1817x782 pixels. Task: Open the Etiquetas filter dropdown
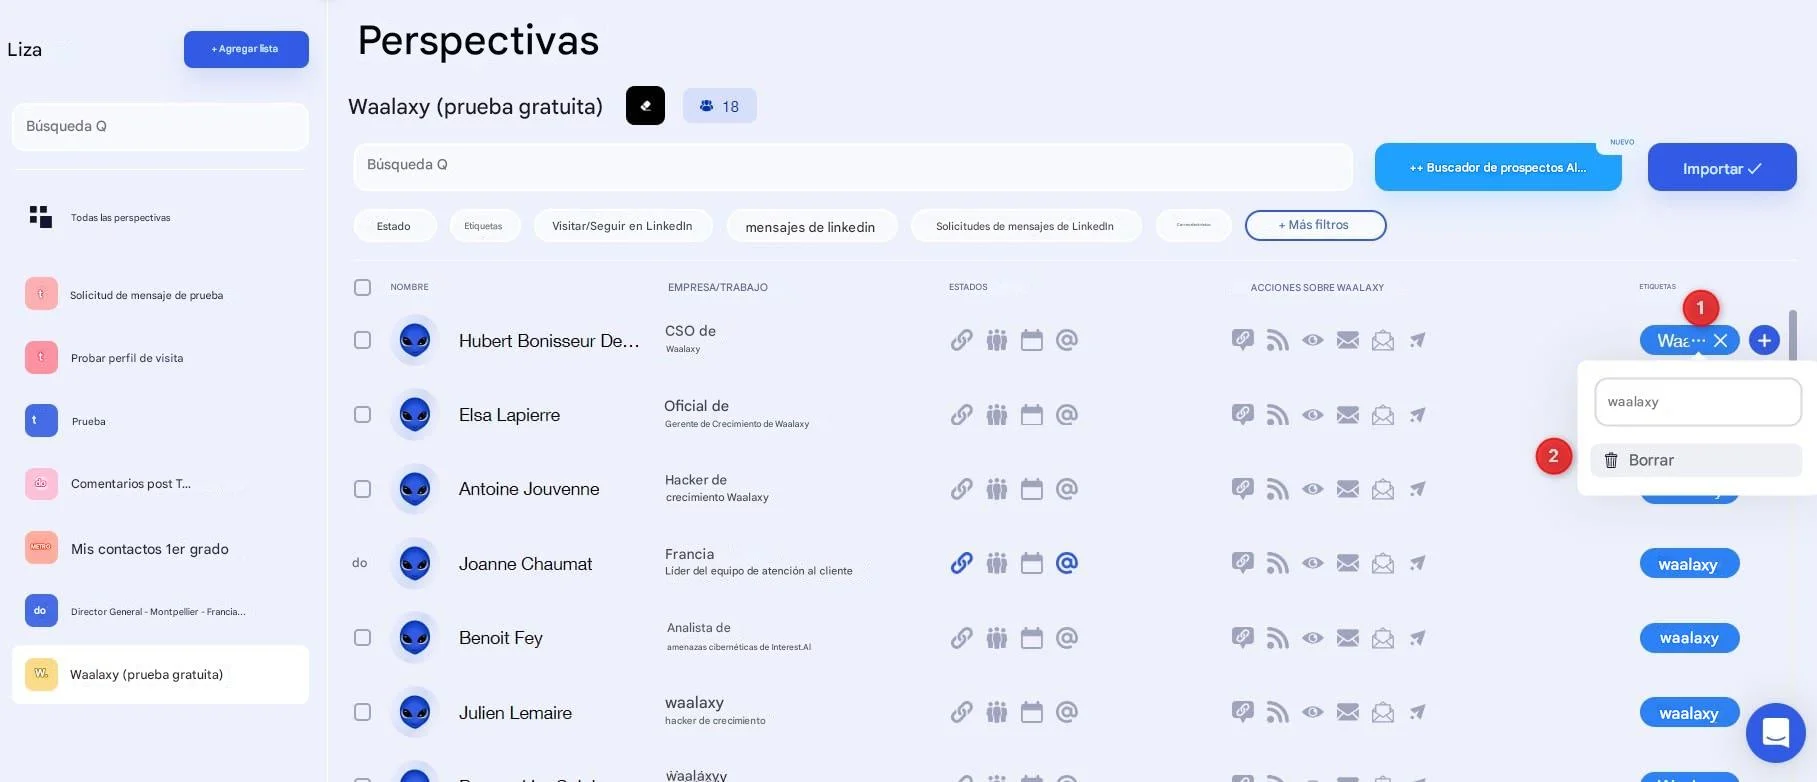point(484,226)
